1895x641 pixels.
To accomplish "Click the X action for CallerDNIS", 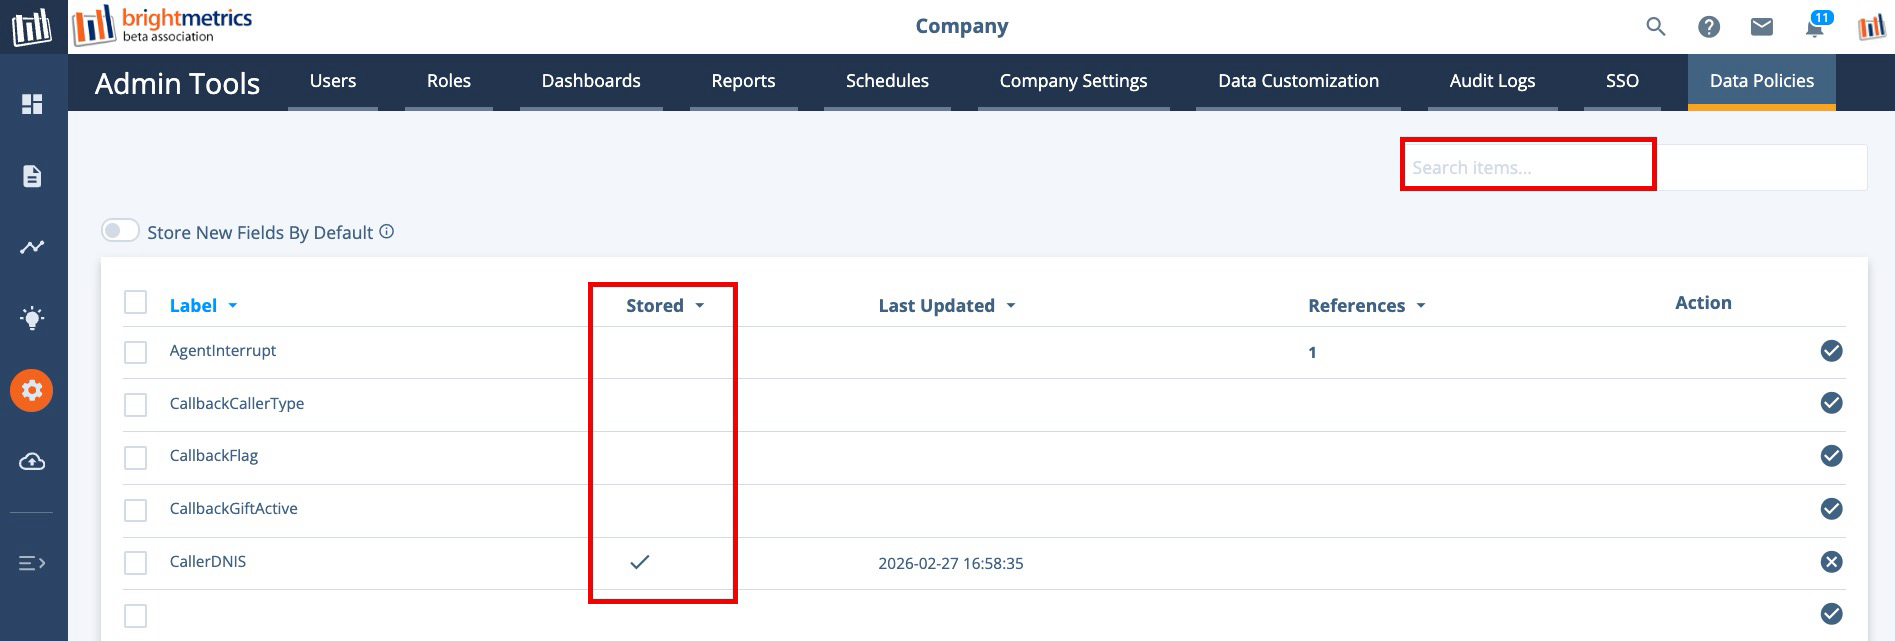I will pyautogui.click(x=1831, y=562).
